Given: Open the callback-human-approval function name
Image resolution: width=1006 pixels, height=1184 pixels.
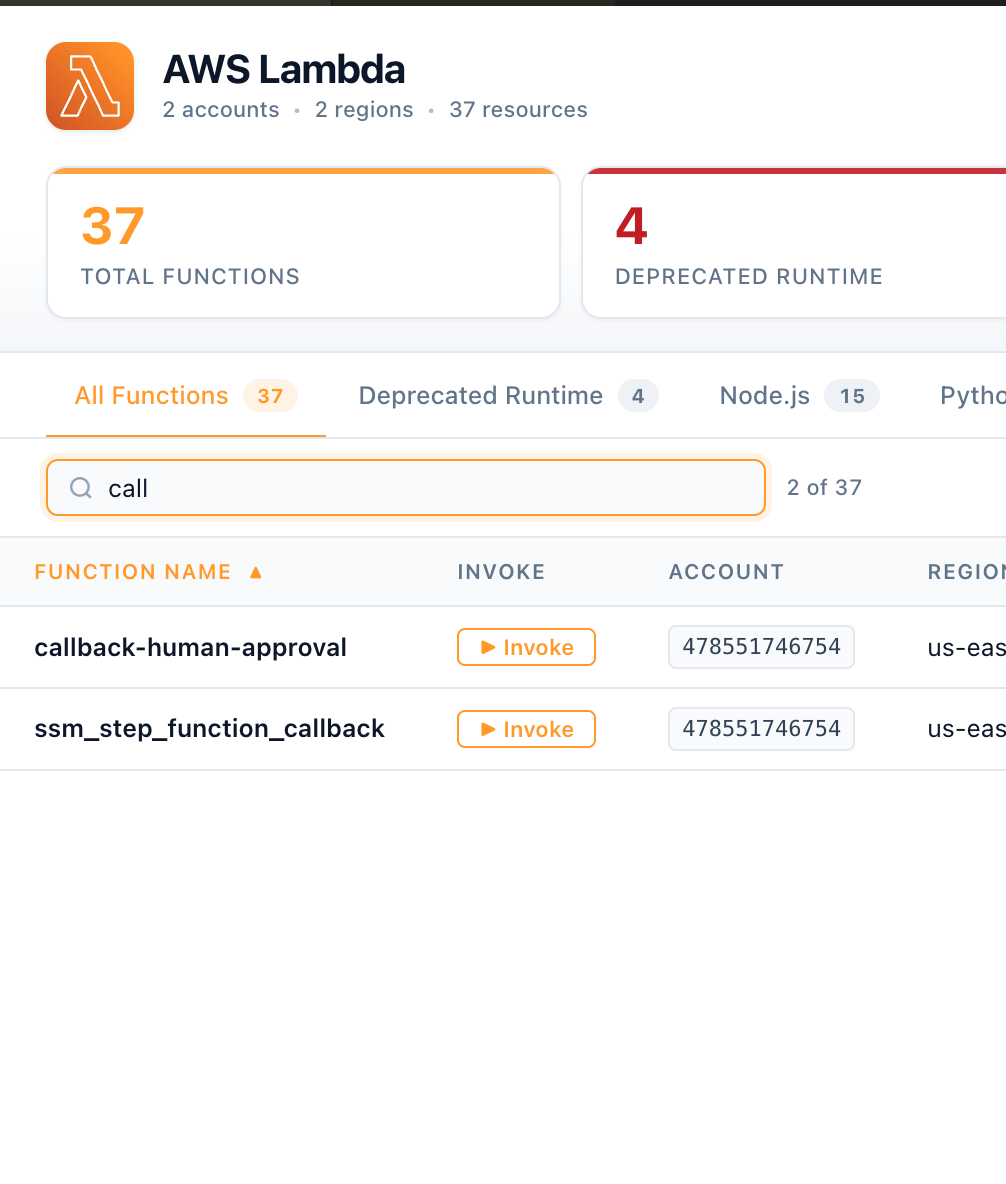Looking at the screenshot, I should (190, 648).
